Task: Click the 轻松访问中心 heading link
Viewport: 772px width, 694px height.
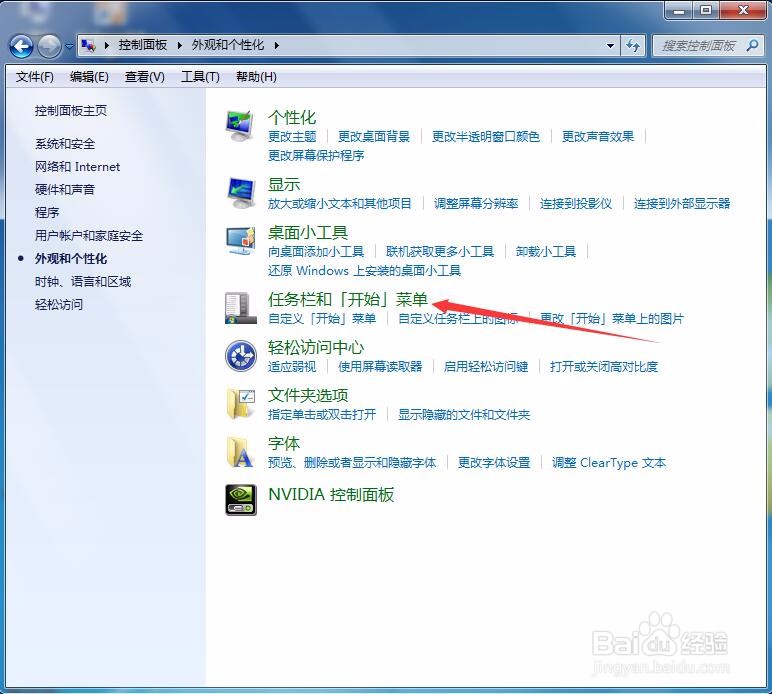Action: (316, 347)
